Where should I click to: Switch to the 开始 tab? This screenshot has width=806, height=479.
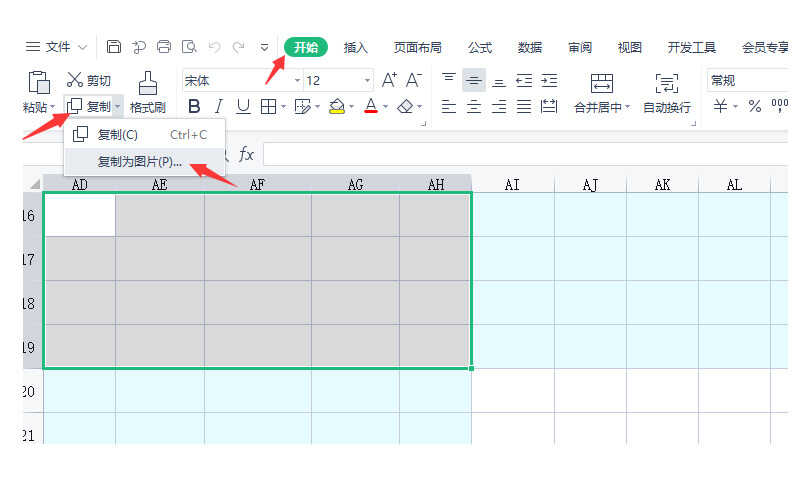point(306,47)
